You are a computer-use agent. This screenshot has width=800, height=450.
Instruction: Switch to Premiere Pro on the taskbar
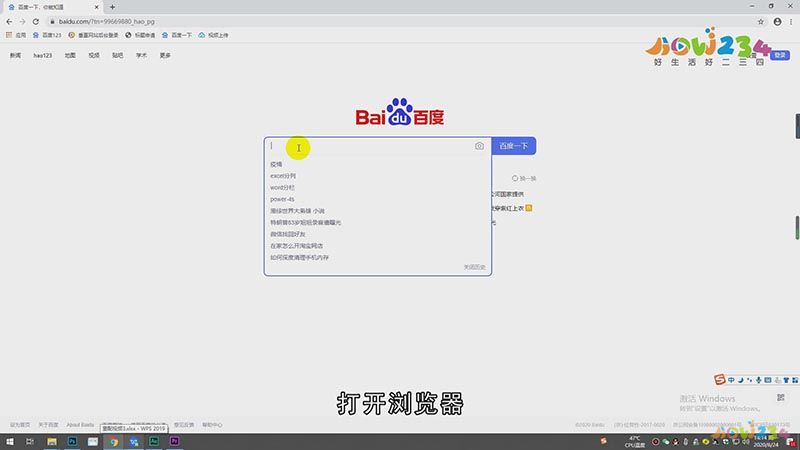pyautogui.click(x=174, y=441)
